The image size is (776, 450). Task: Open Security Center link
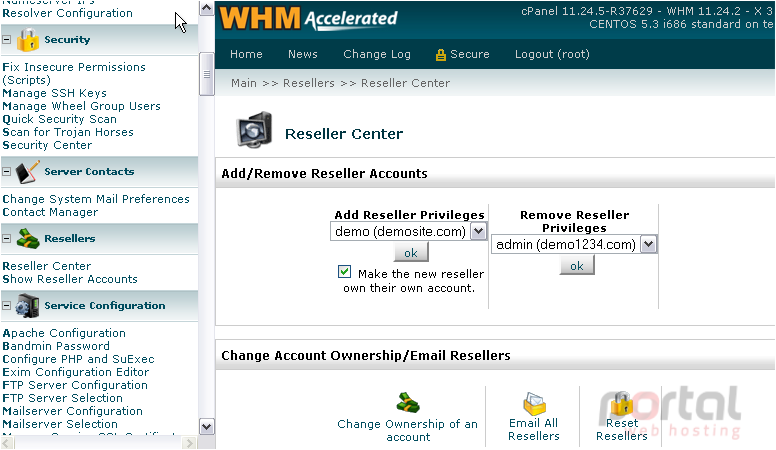point(47,145)
